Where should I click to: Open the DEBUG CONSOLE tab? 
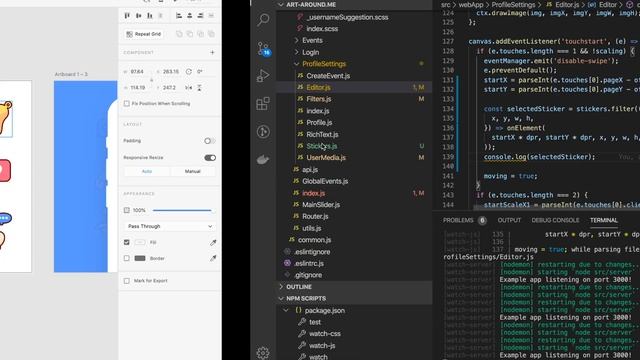point(555,220)
